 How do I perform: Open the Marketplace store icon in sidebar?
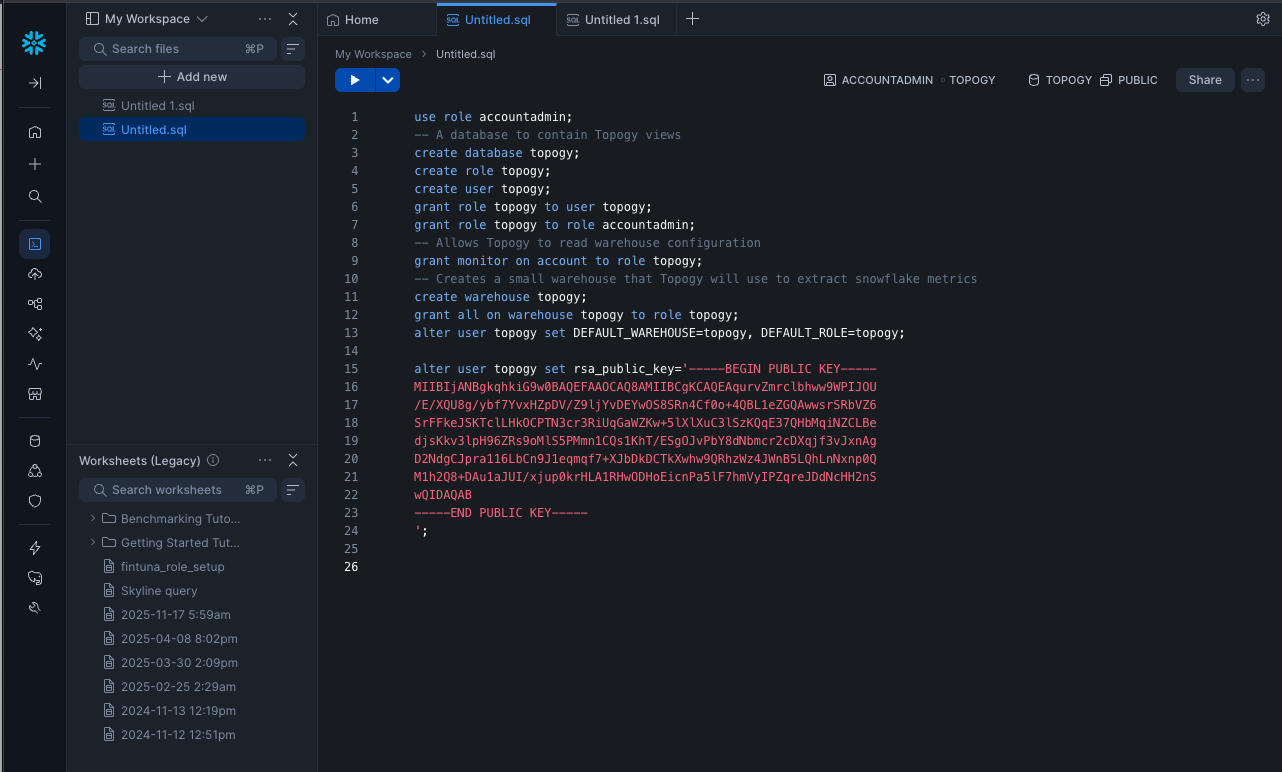pyautogui.click(x=35, y=394)
